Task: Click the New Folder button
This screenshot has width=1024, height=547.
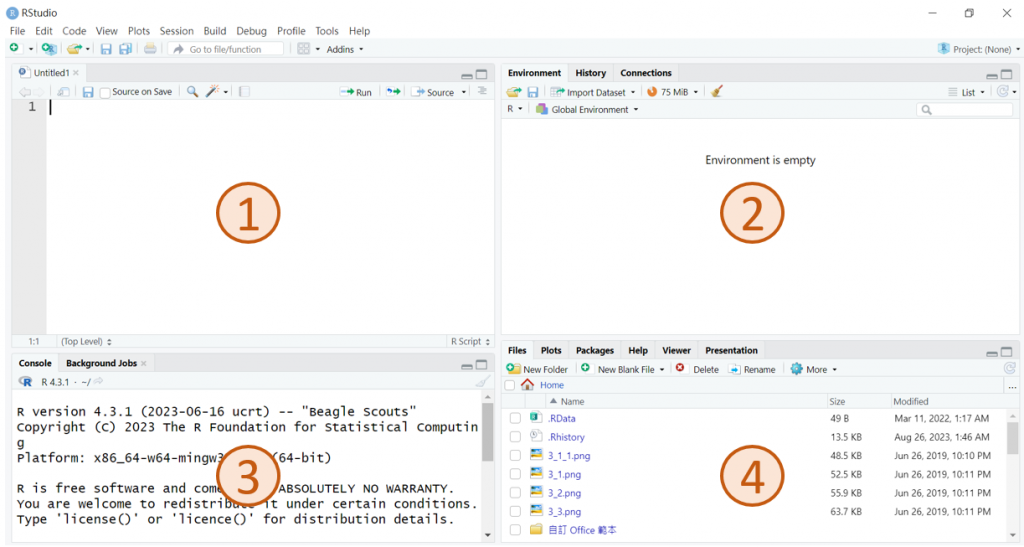Action: [x=537, y=369]
